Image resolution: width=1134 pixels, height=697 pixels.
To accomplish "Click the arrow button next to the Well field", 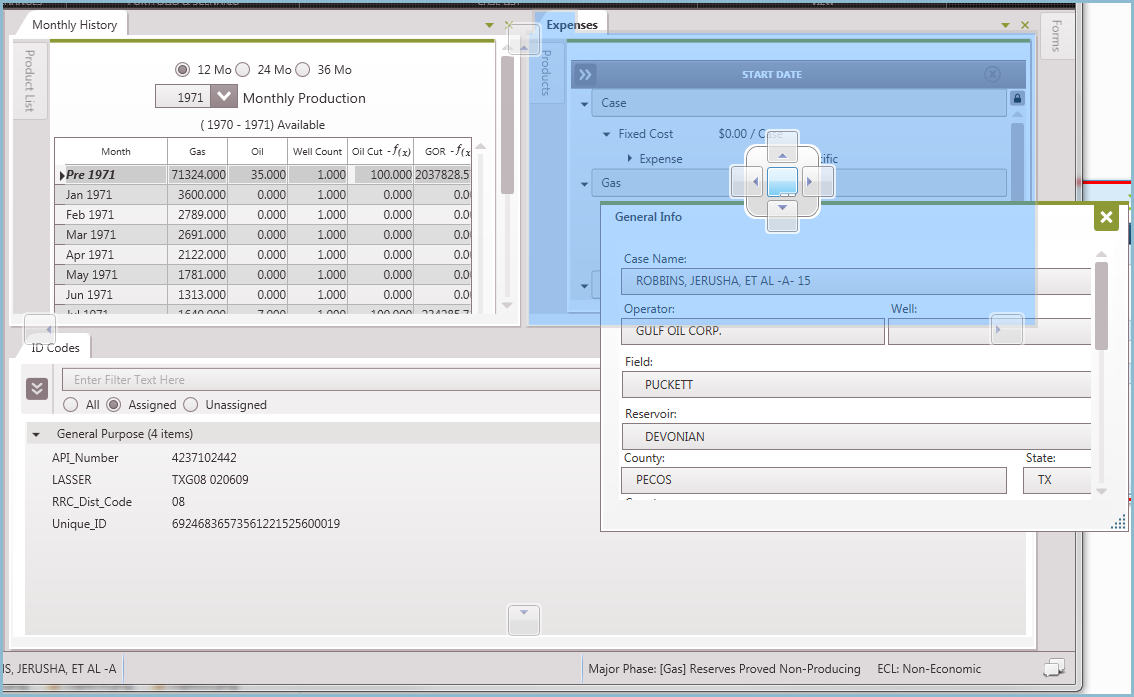I will (x=1007, y=328).
